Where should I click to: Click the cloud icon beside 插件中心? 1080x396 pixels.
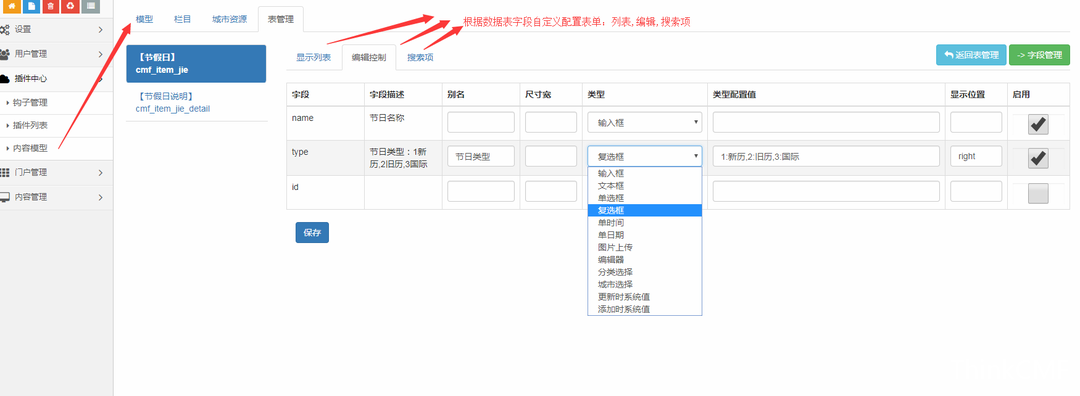(5, 79)
